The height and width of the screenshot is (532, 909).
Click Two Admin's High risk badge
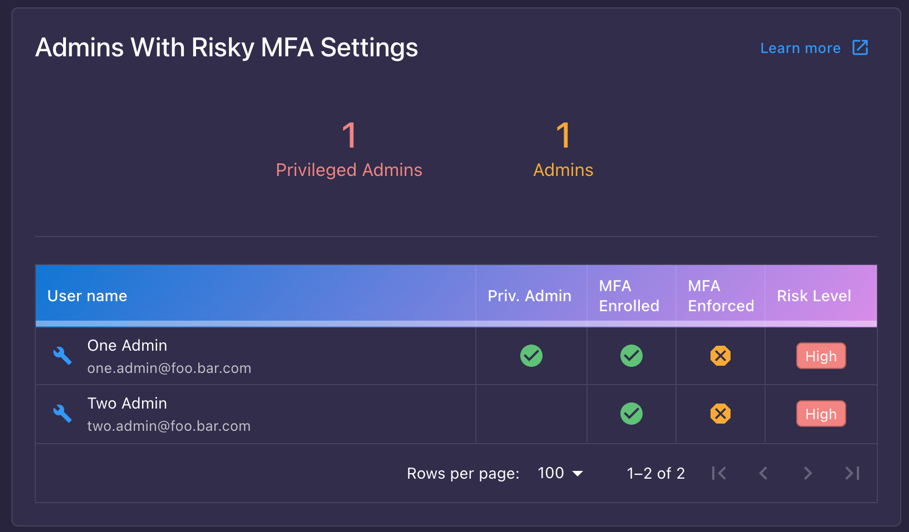pos(821,414)
